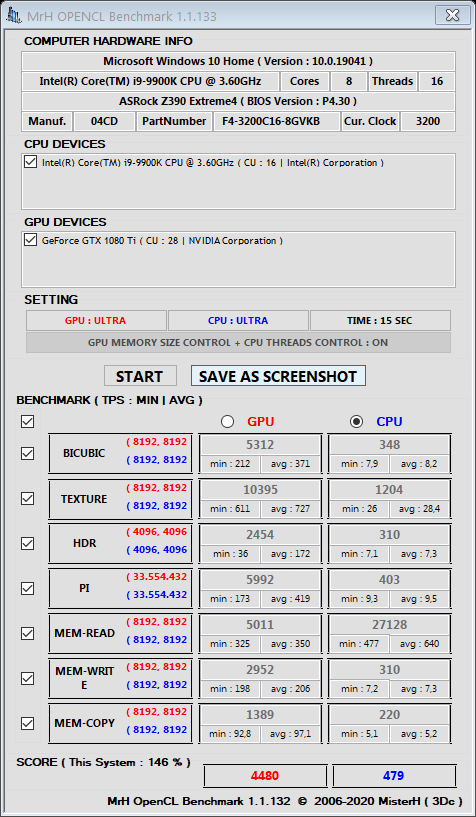476x817 pixels.
Task: Click the PI GPU score 5992
Action: (259, 579)
